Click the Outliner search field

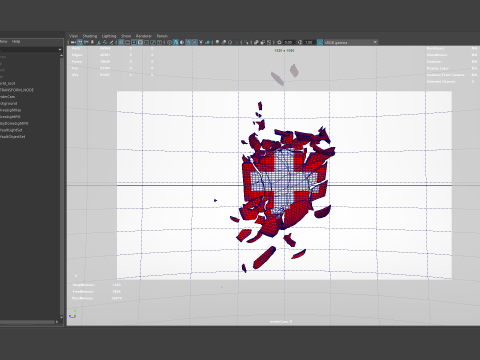(x=29, y=50)
